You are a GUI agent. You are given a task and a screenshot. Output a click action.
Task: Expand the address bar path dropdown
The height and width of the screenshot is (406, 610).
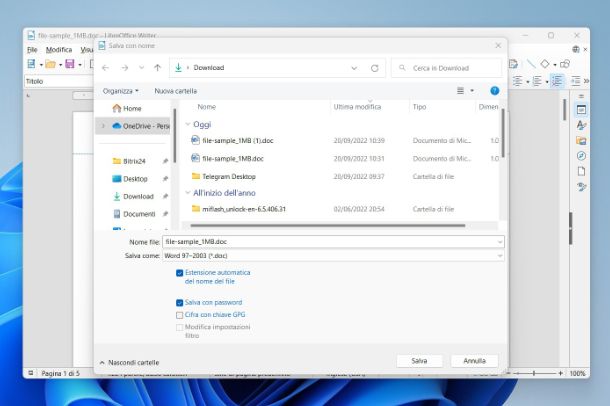coord(354,68)
